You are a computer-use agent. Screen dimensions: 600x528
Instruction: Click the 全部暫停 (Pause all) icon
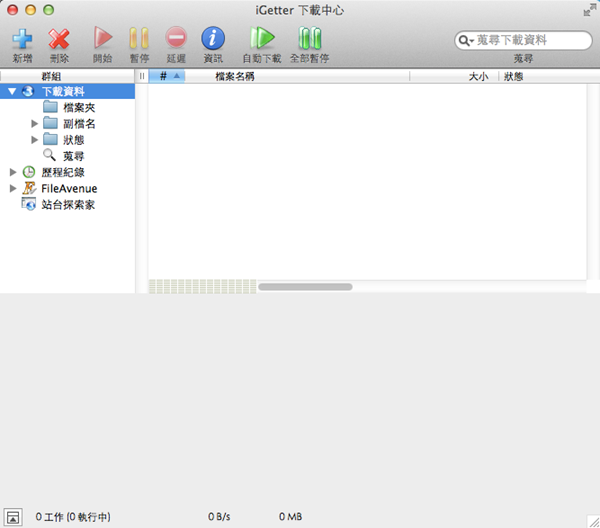click(x=309, y=39)
